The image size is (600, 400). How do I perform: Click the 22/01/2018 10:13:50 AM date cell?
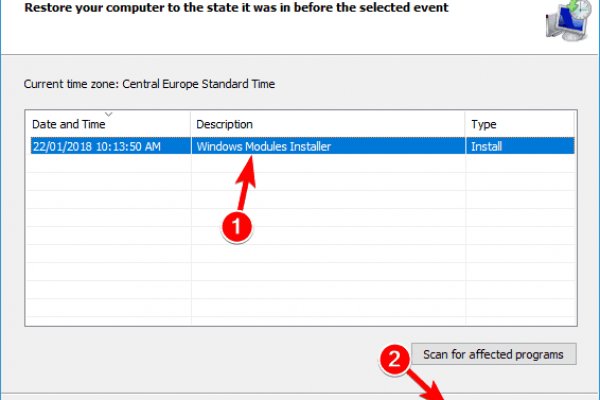pos(97,146)
